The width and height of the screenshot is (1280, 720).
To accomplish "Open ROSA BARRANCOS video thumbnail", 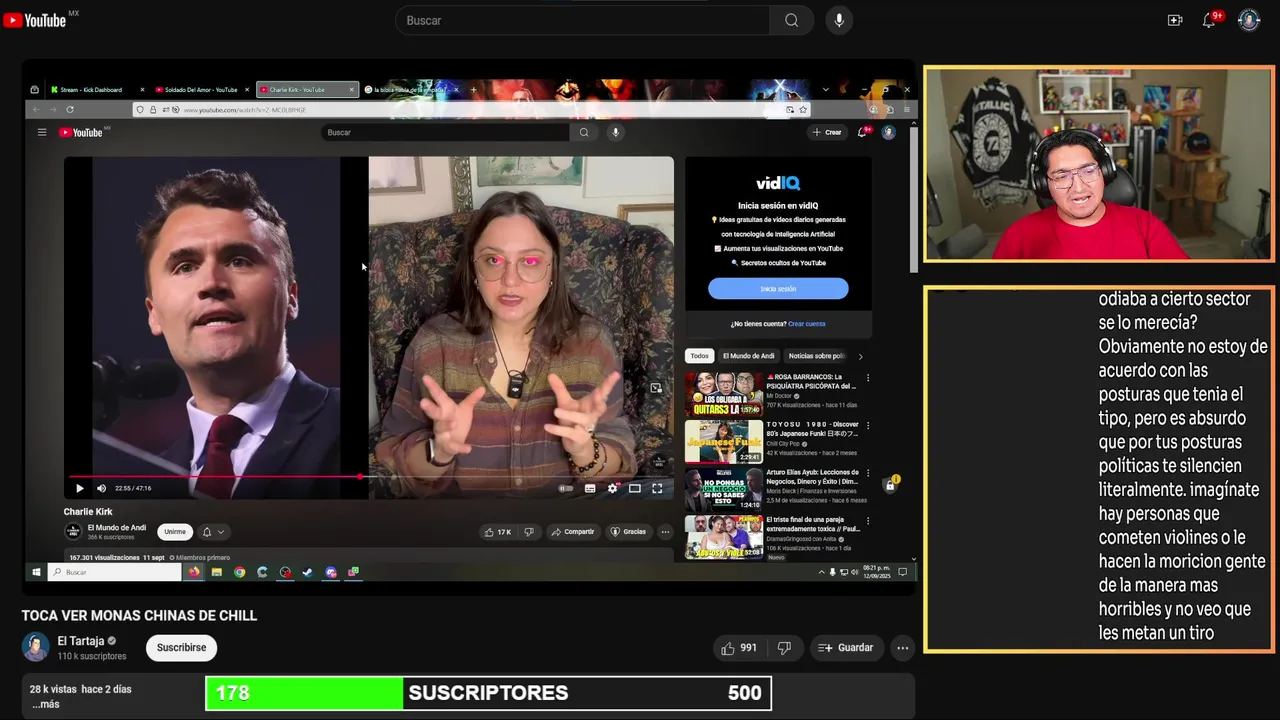I will [x=723, y=393].
